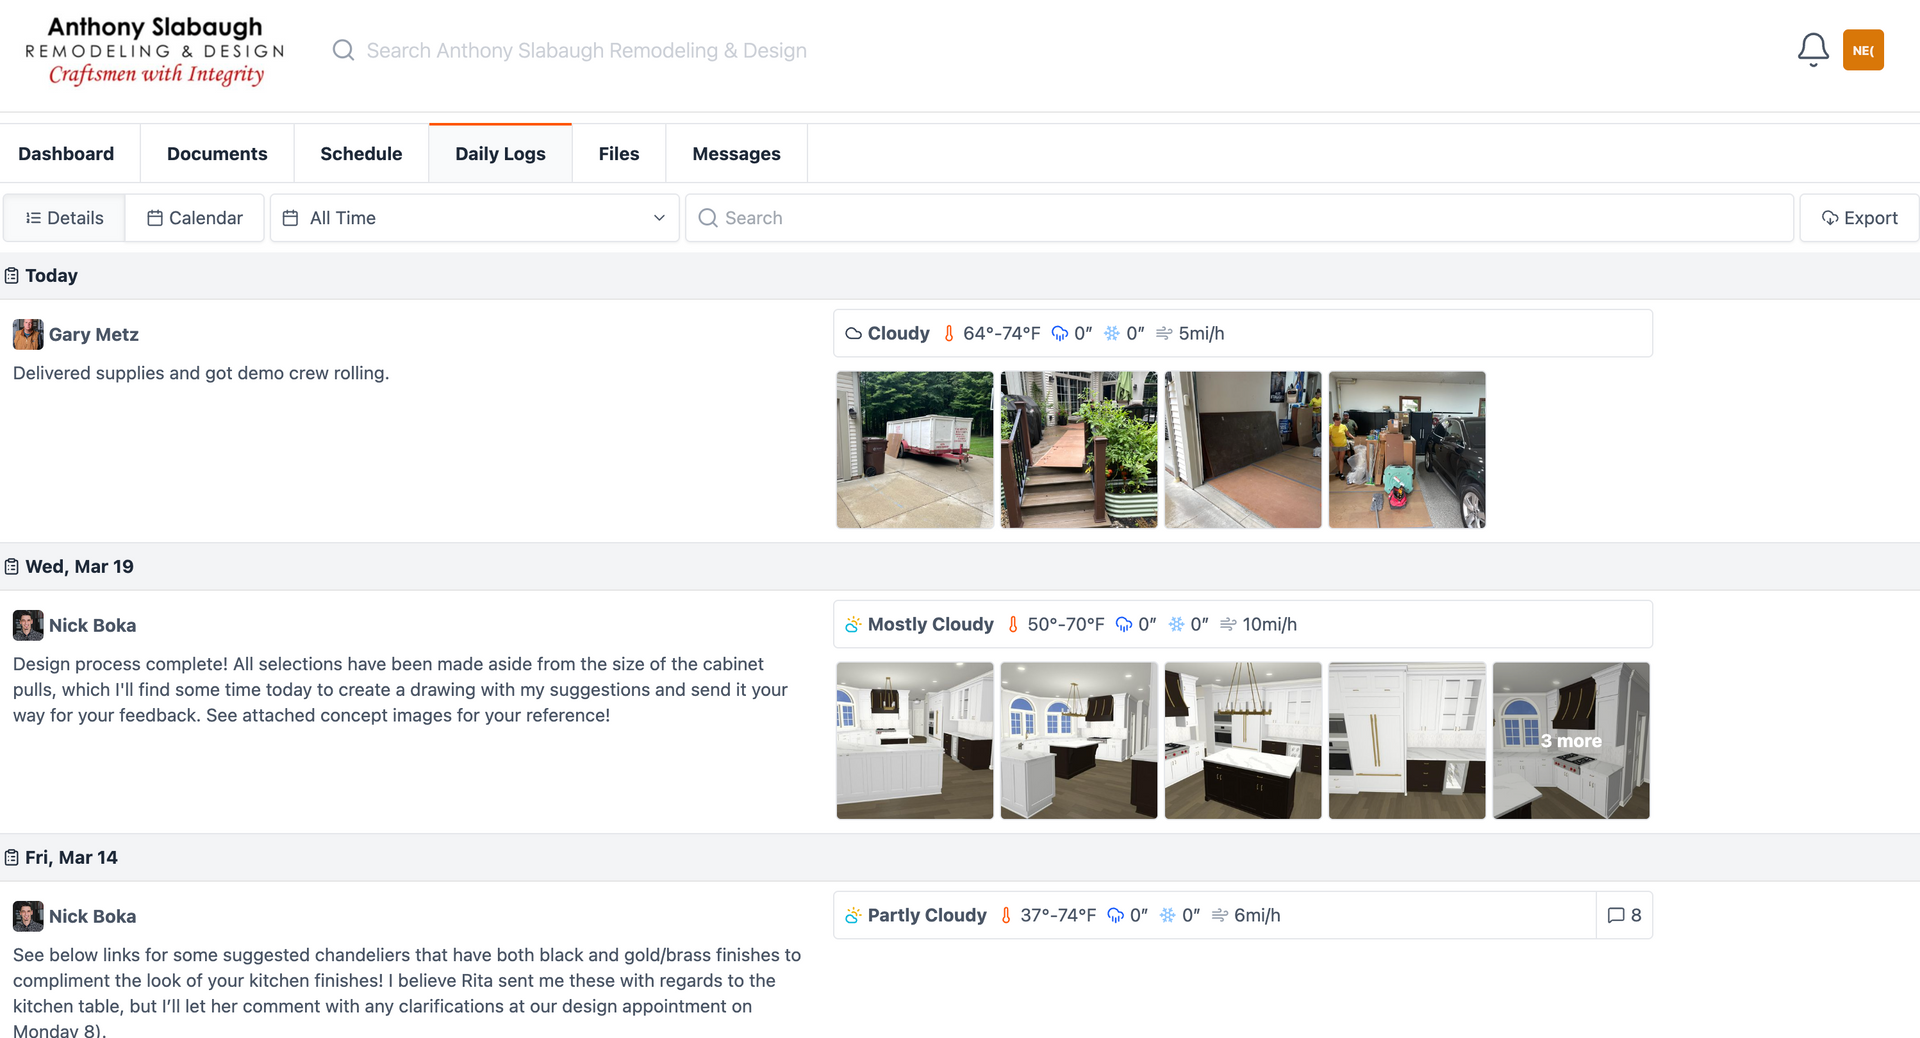
Task: Click the Gary Metz author name
Action: coord(94,335)
